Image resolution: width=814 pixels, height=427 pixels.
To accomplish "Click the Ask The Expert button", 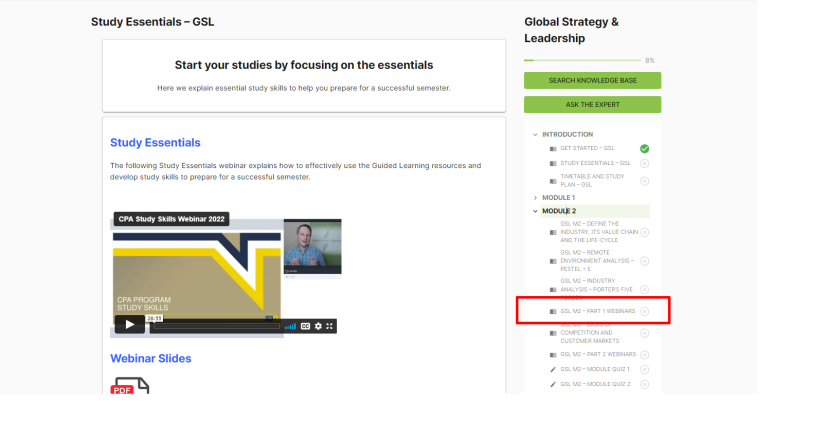I will pos(592,104).
